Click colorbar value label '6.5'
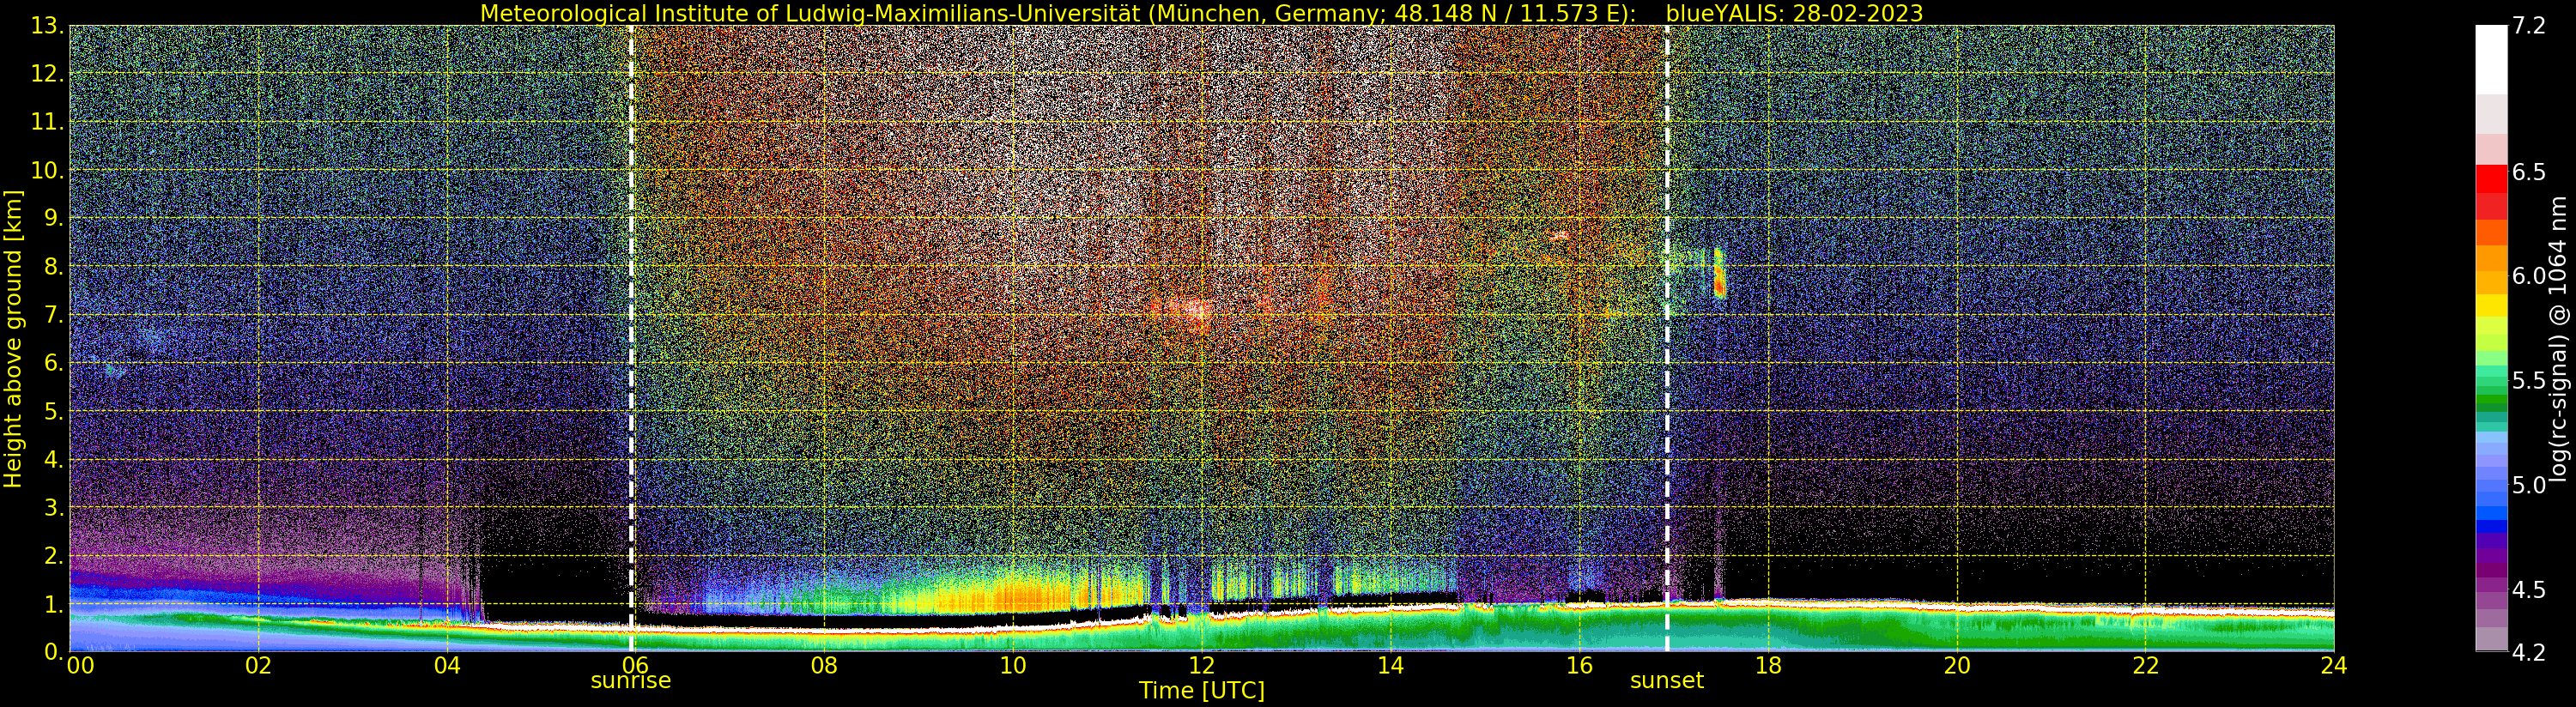Viewport: 2576px width, 707px height. (2529, 172)
